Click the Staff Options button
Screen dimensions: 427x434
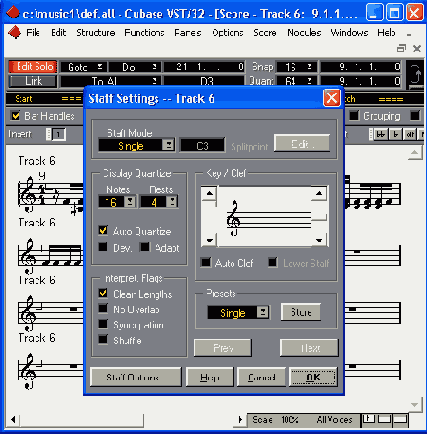(136, 377)
